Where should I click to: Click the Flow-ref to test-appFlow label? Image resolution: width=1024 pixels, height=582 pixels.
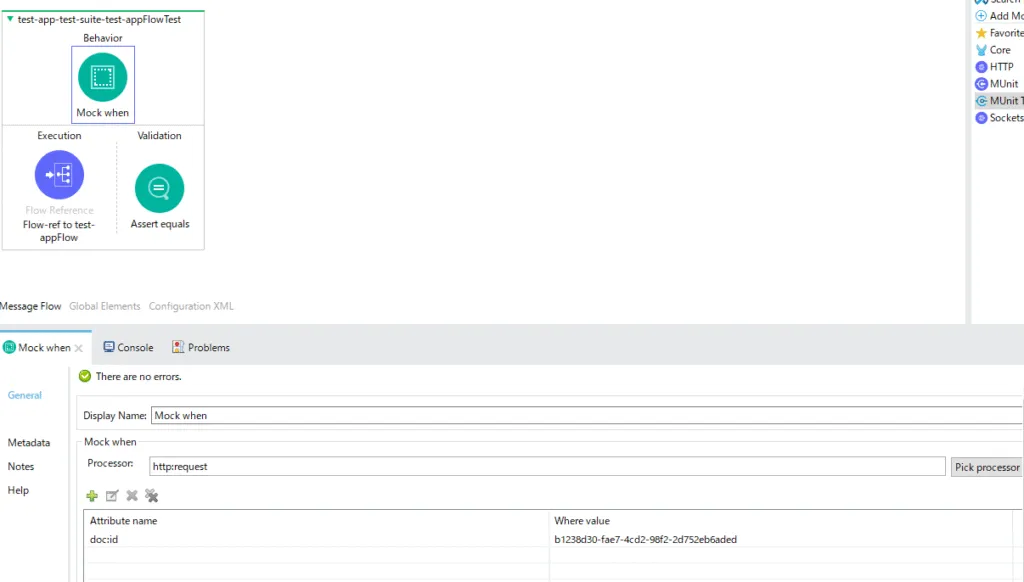pos(59,231)
